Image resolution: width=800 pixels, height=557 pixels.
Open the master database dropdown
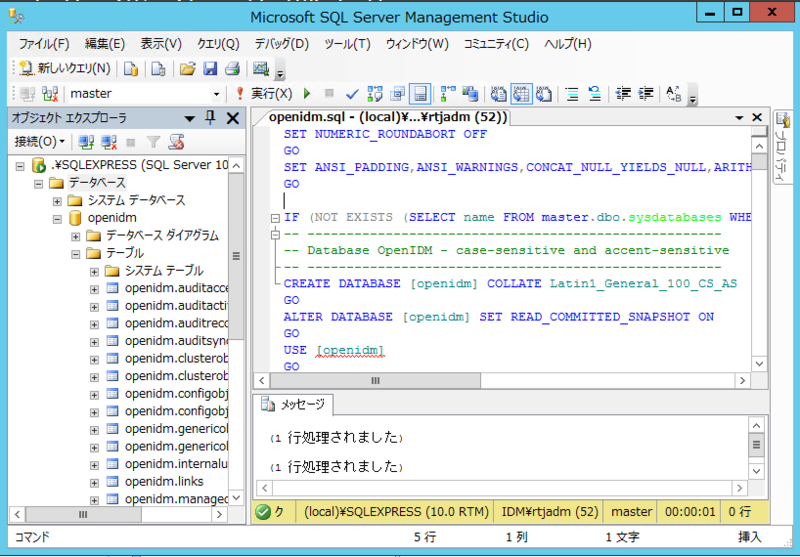216,94
